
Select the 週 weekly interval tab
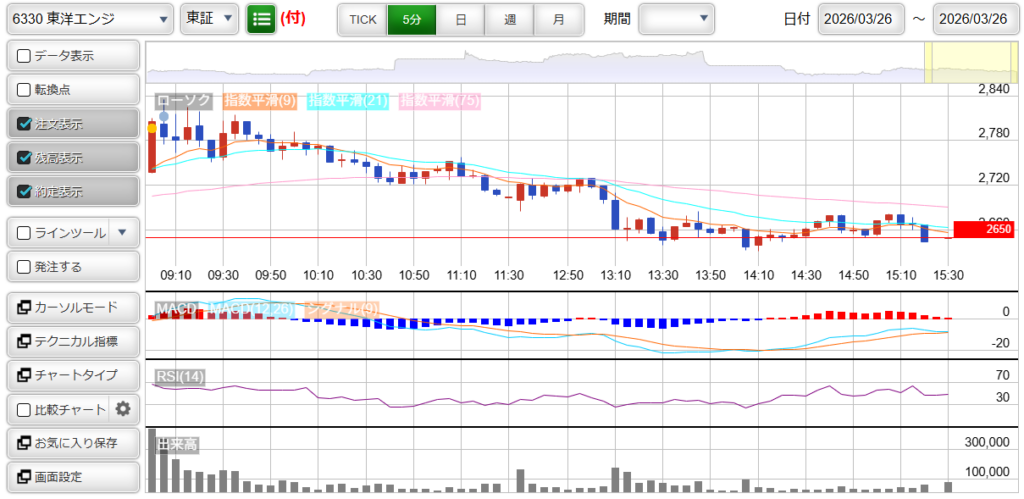tap(510, 19)
